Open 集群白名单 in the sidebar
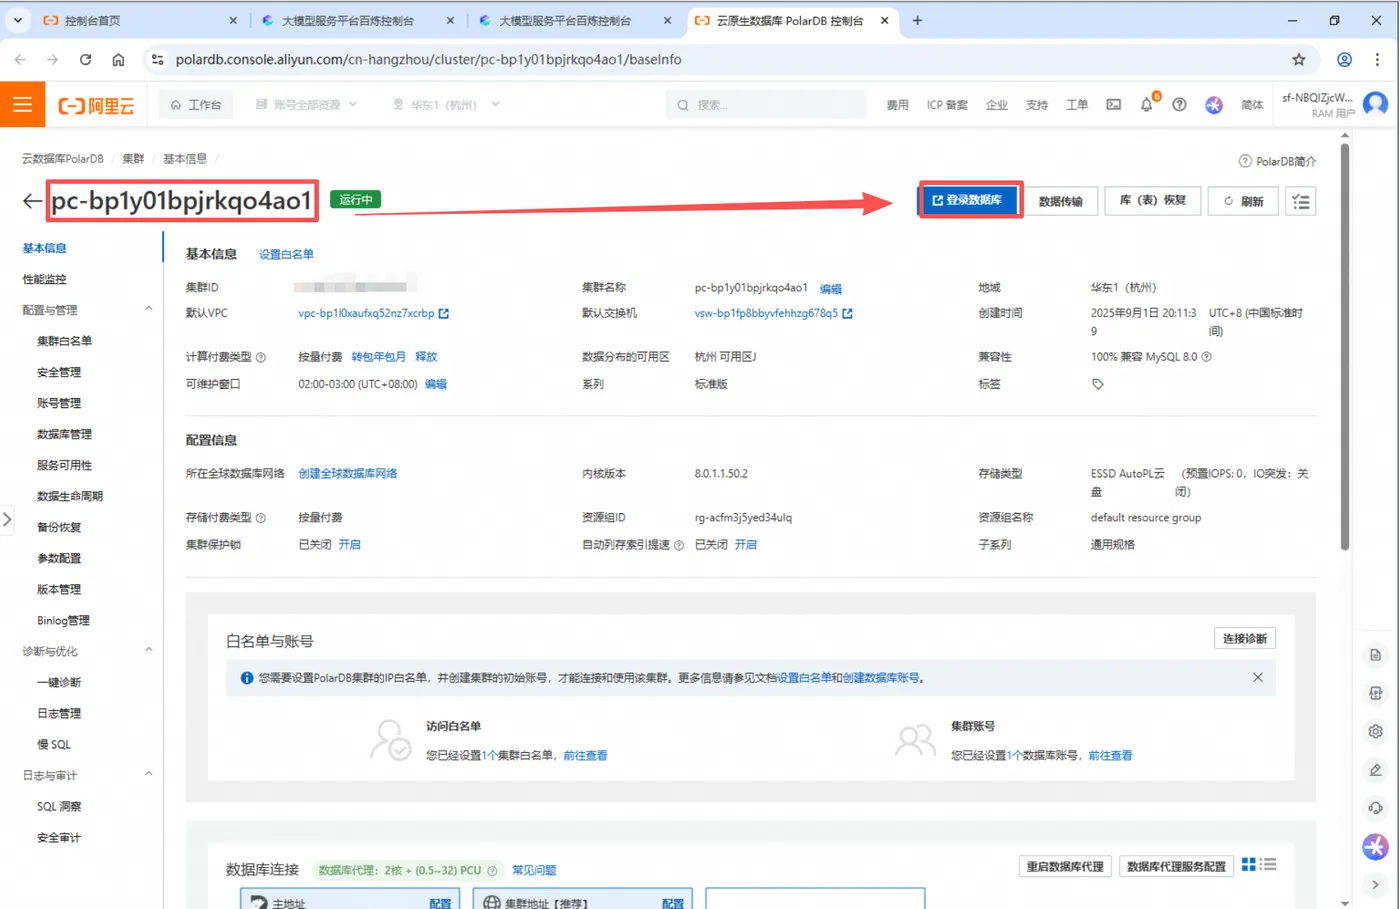This screenshot has height=909, width=1400. 65,341
